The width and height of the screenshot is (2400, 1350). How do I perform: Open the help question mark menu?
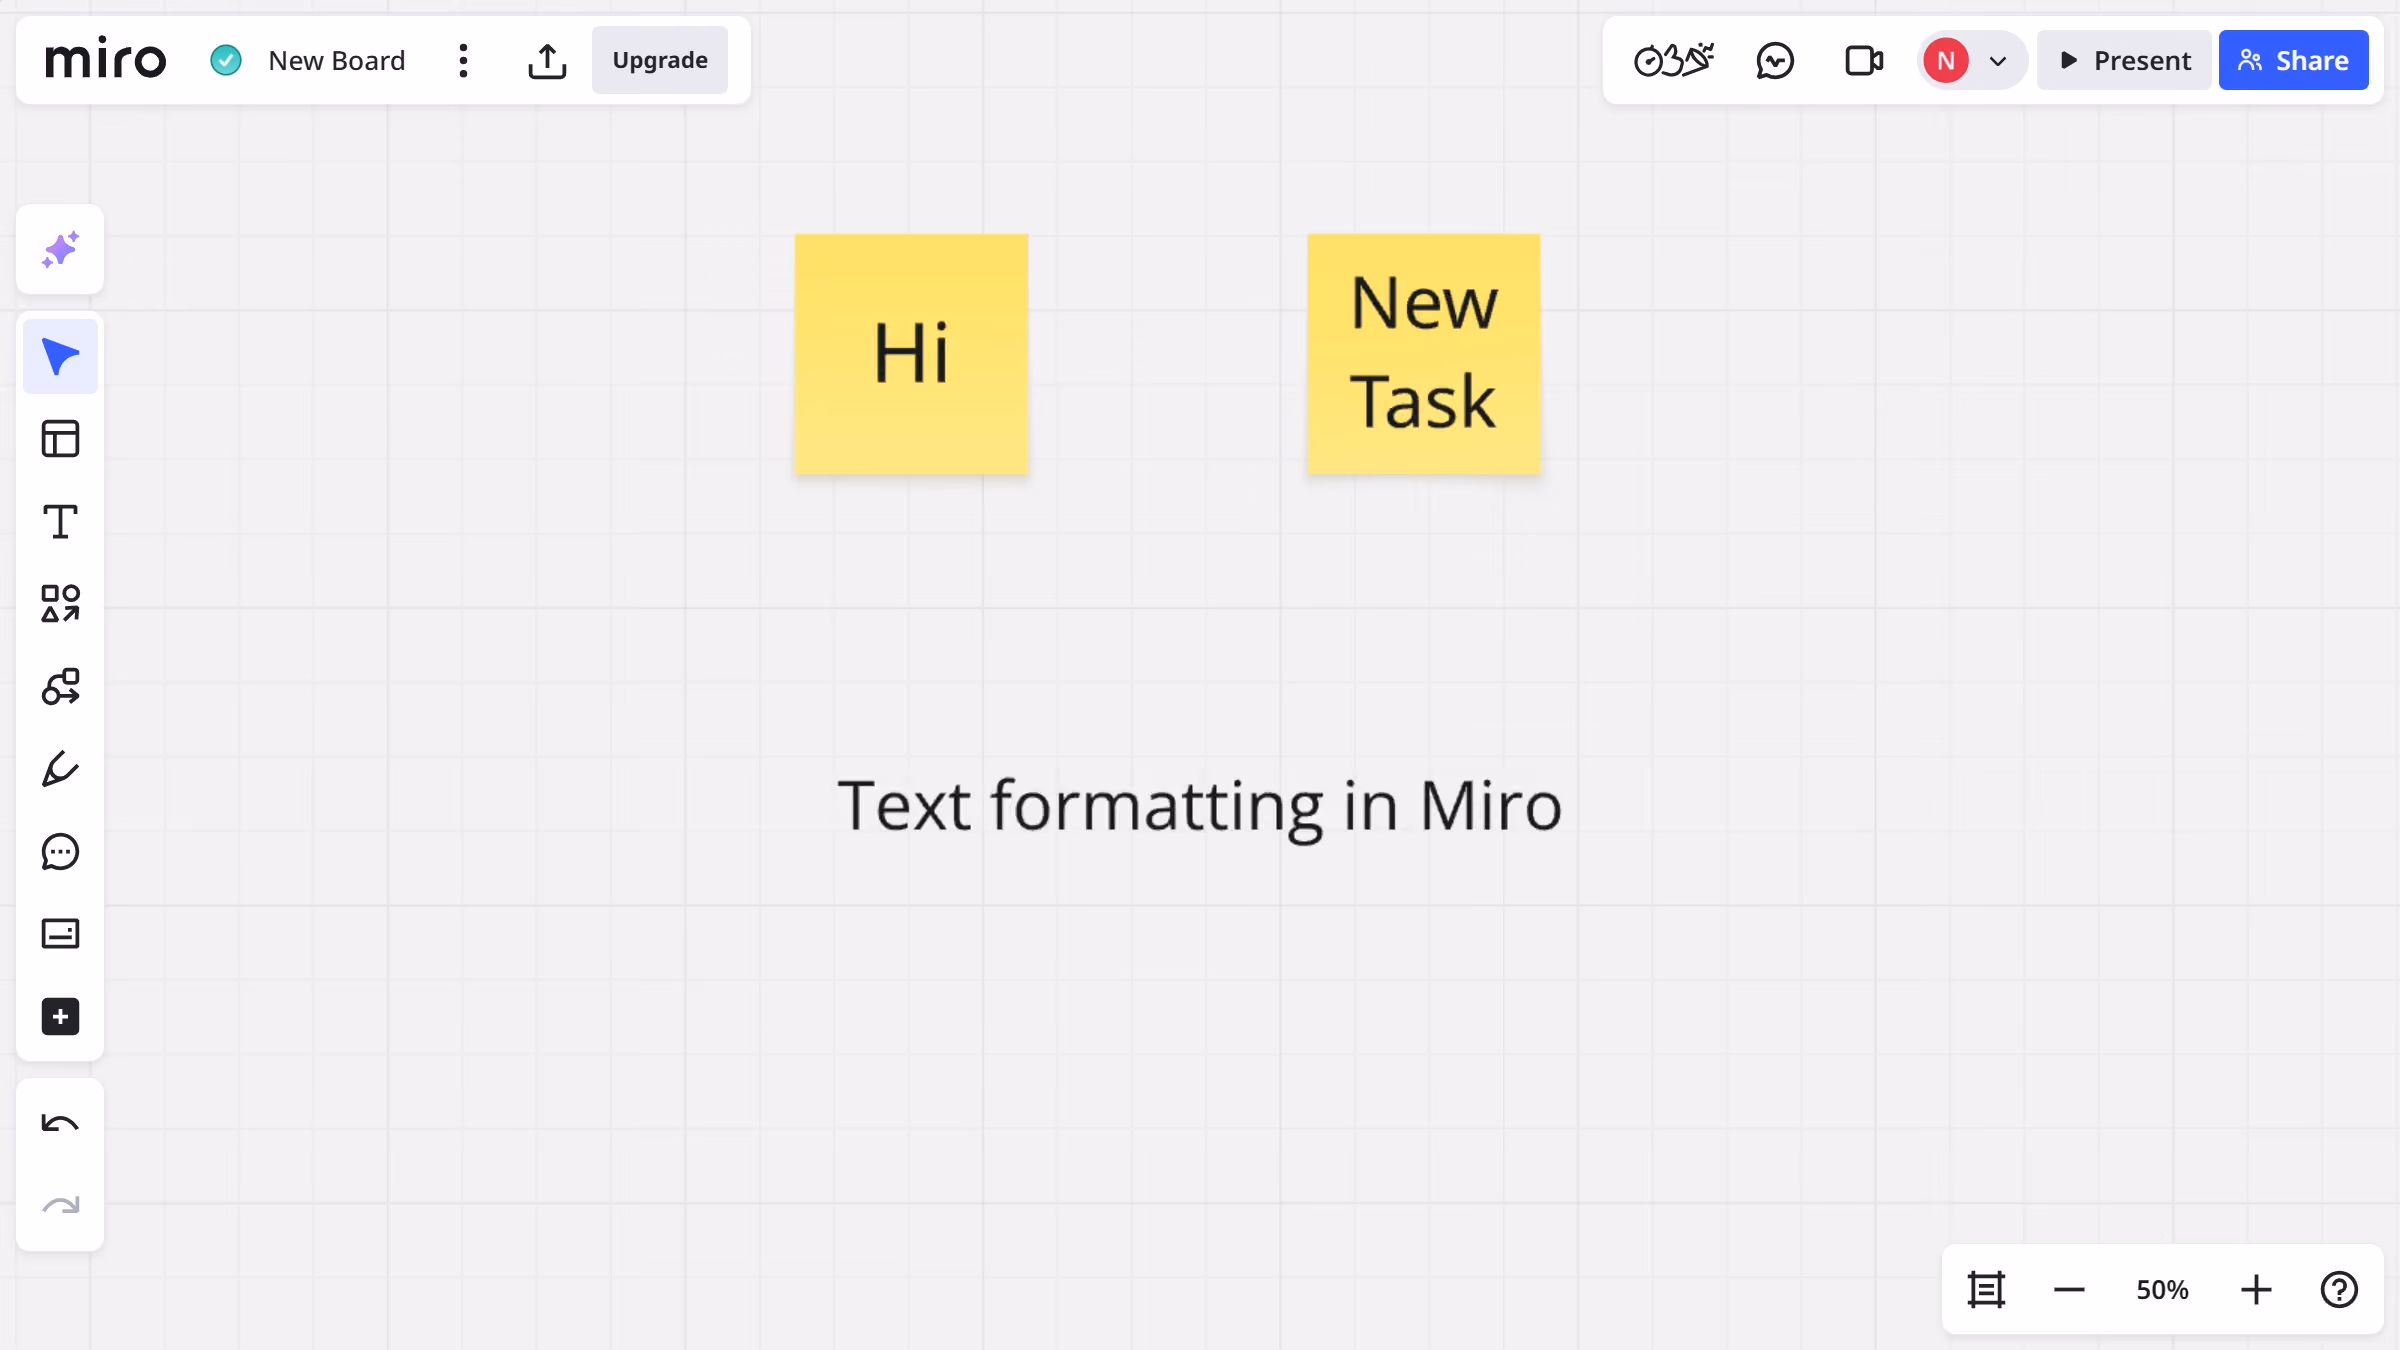click(2339, 1289)
